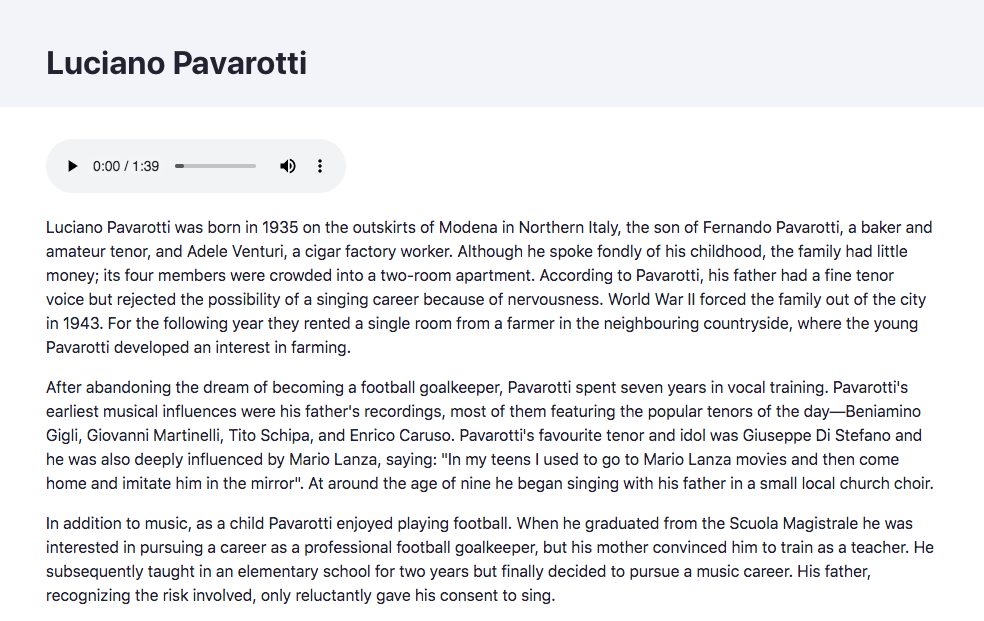The image size is (984, 621).
Task: Click the Luciano Pavarotti page heading
Action: (x=176, y=63)
